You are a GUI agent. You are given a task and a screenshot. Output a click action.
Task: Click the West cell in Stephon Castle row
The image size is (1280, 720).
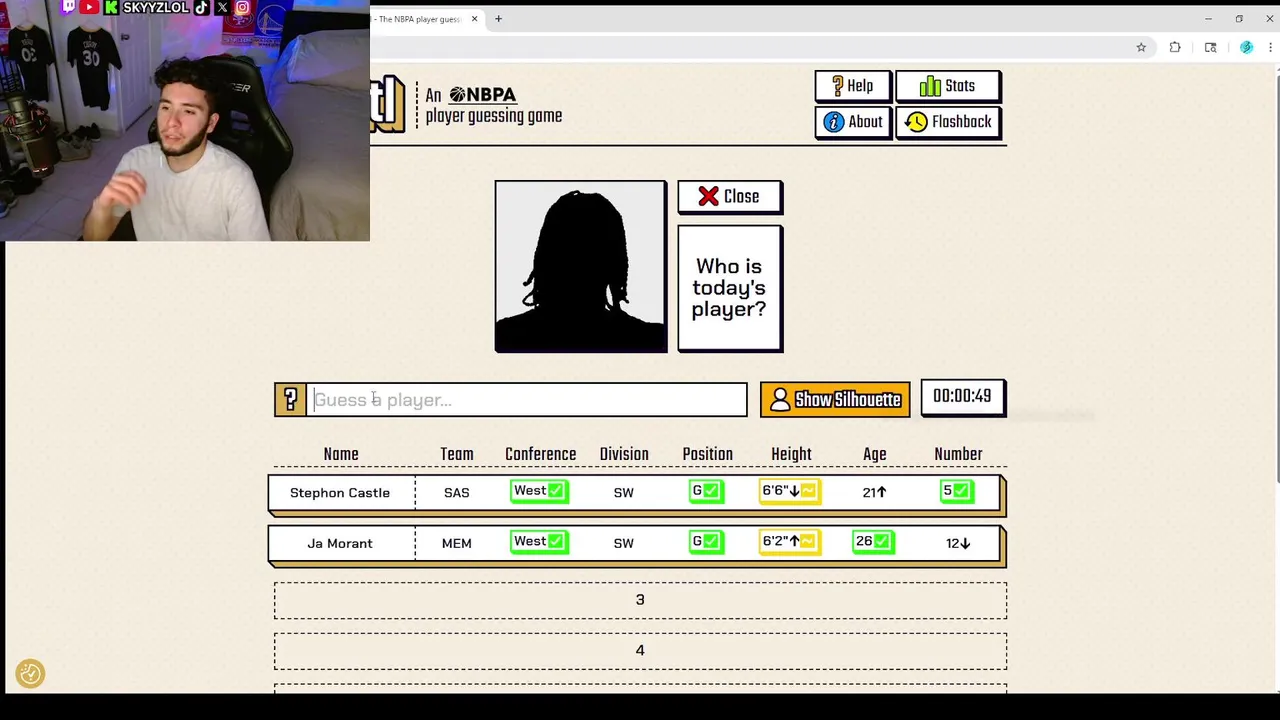[x=539, y=491]
